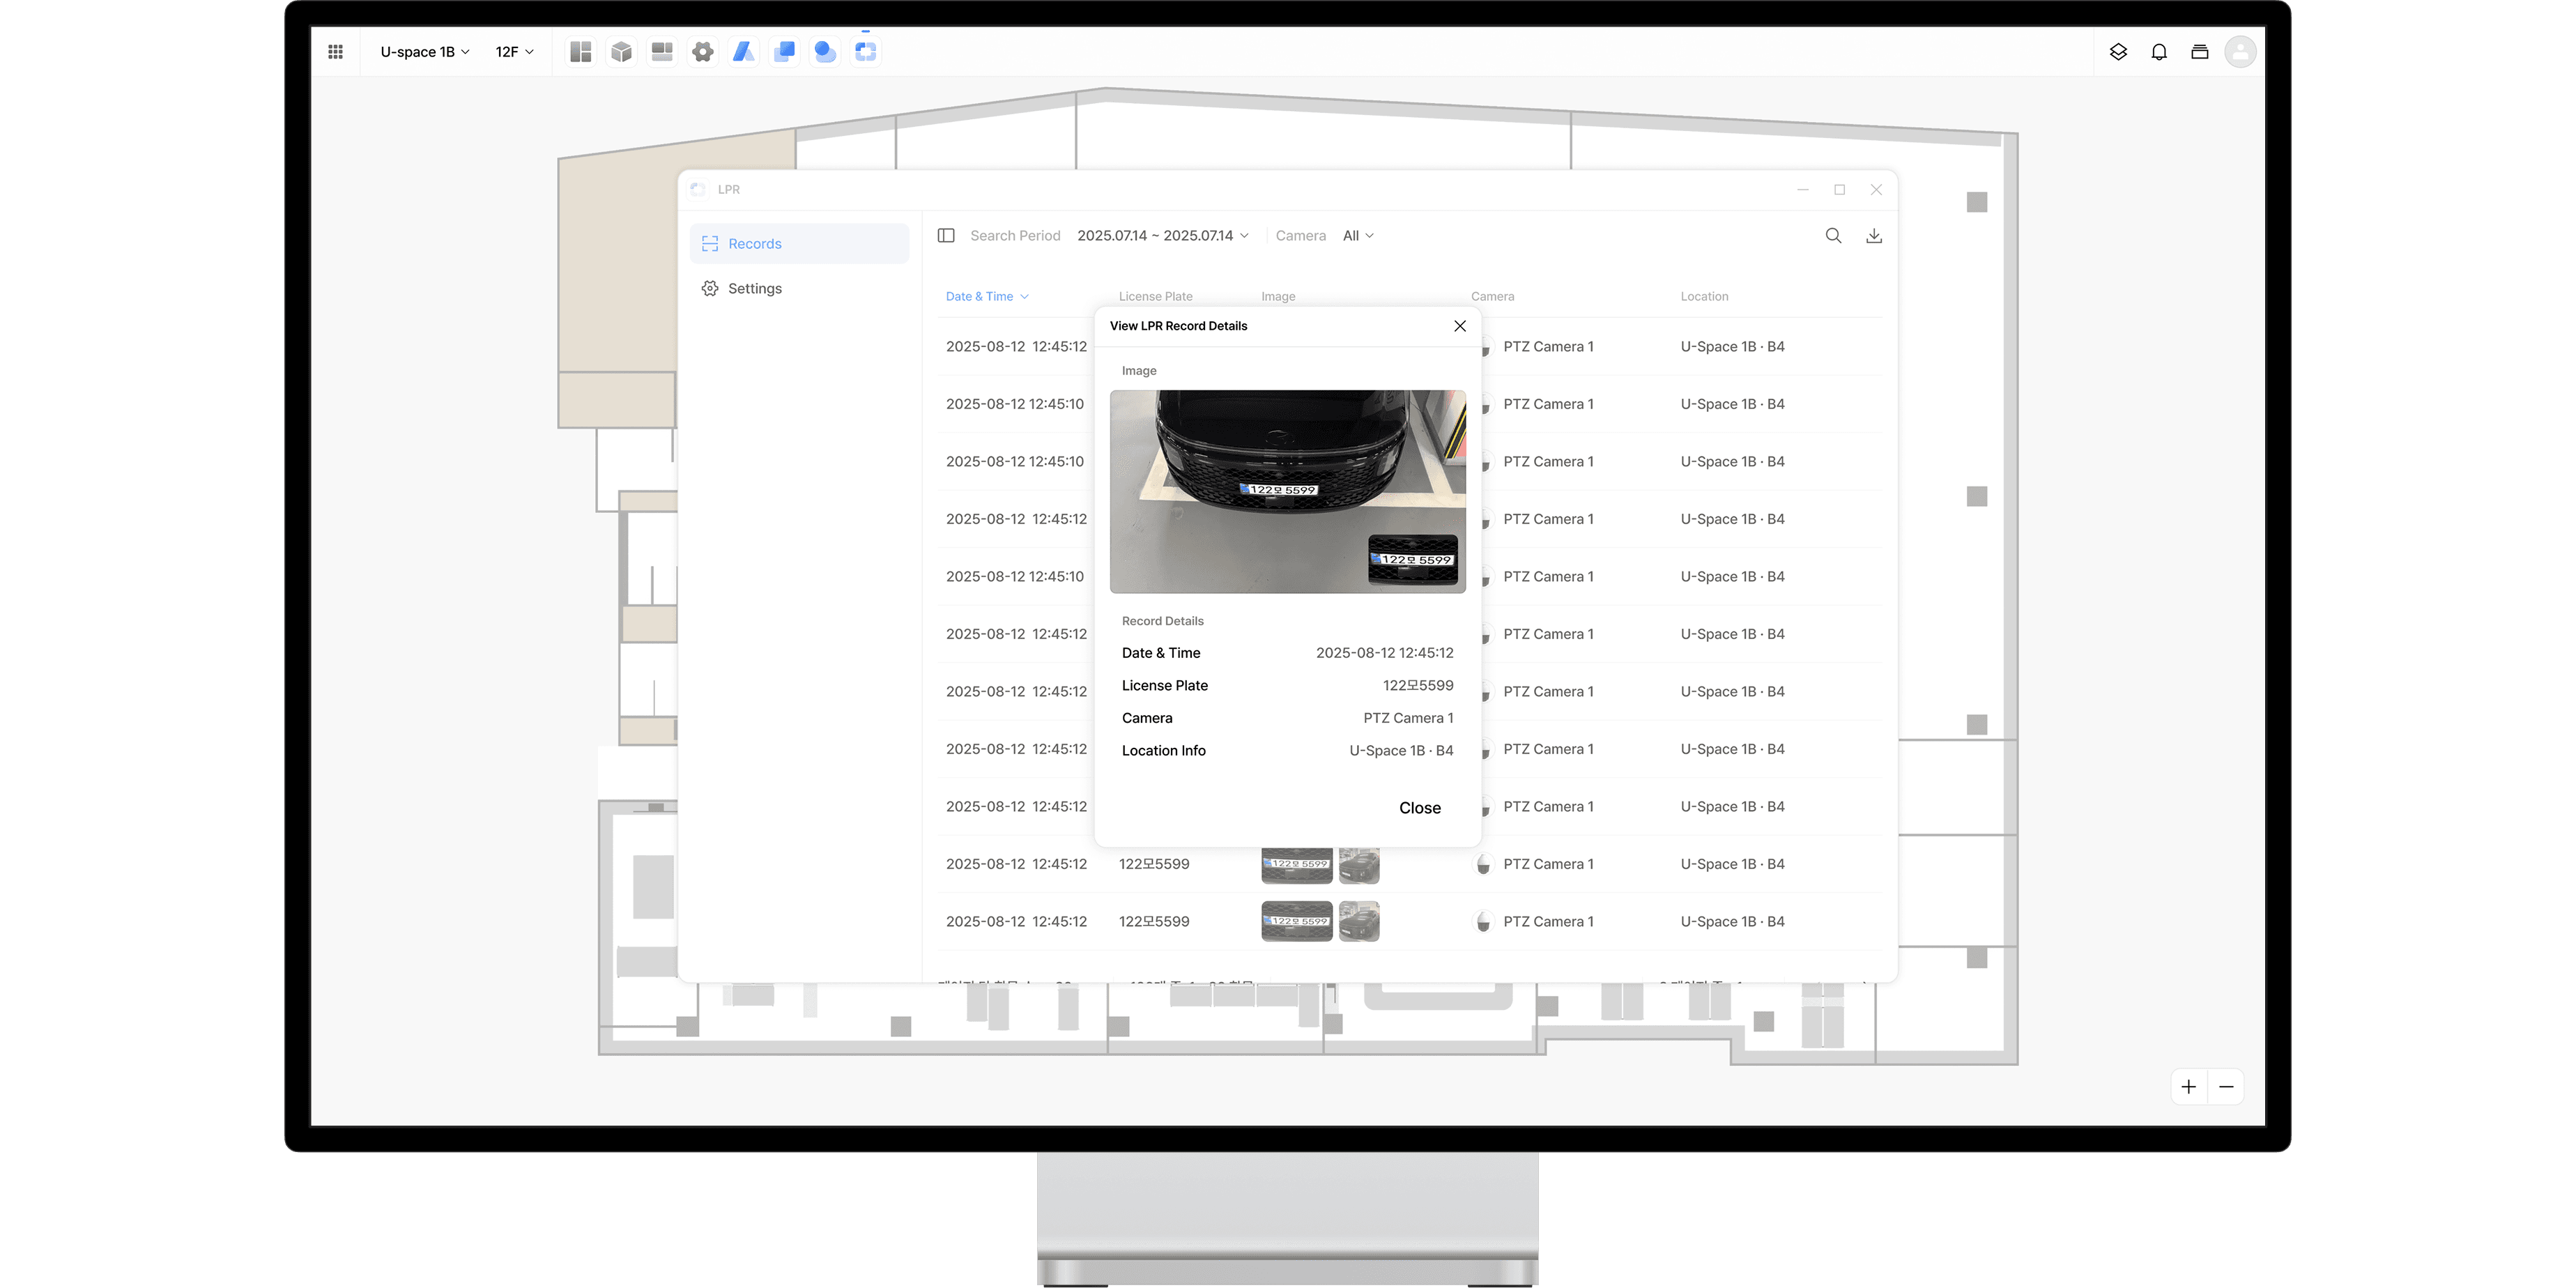
Task: Open the 12F floor selector
Action: point(514,52)
